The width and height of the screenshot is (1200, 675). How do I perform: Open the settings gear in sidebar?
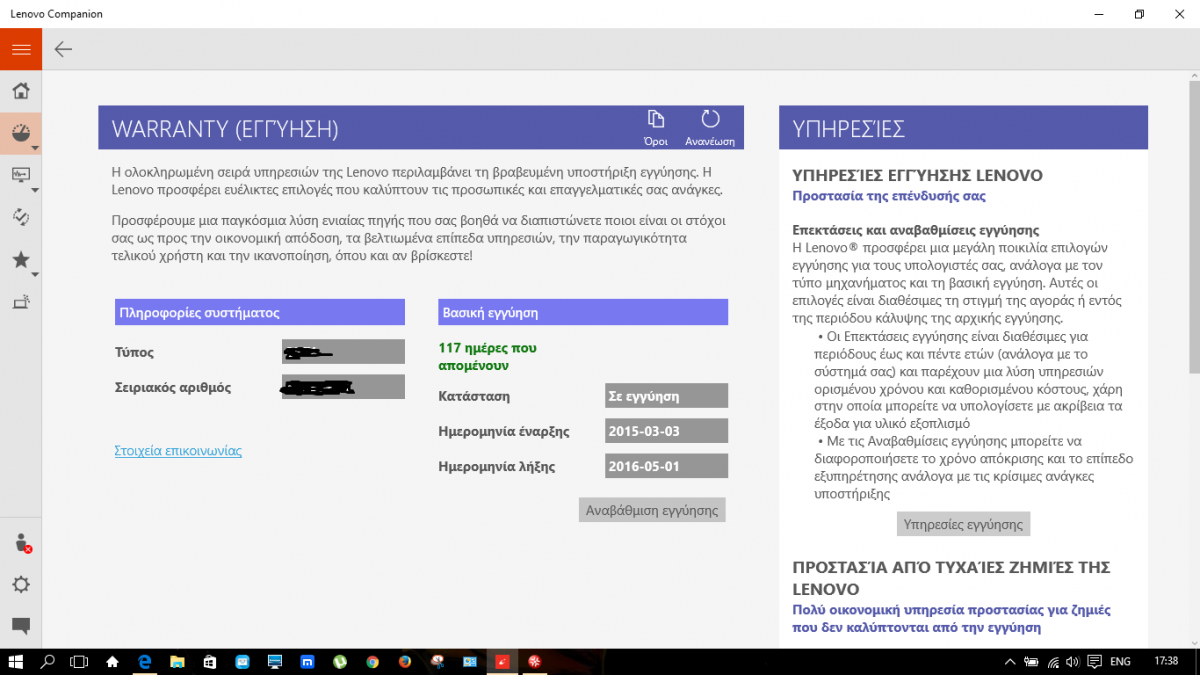click(20, 585)
